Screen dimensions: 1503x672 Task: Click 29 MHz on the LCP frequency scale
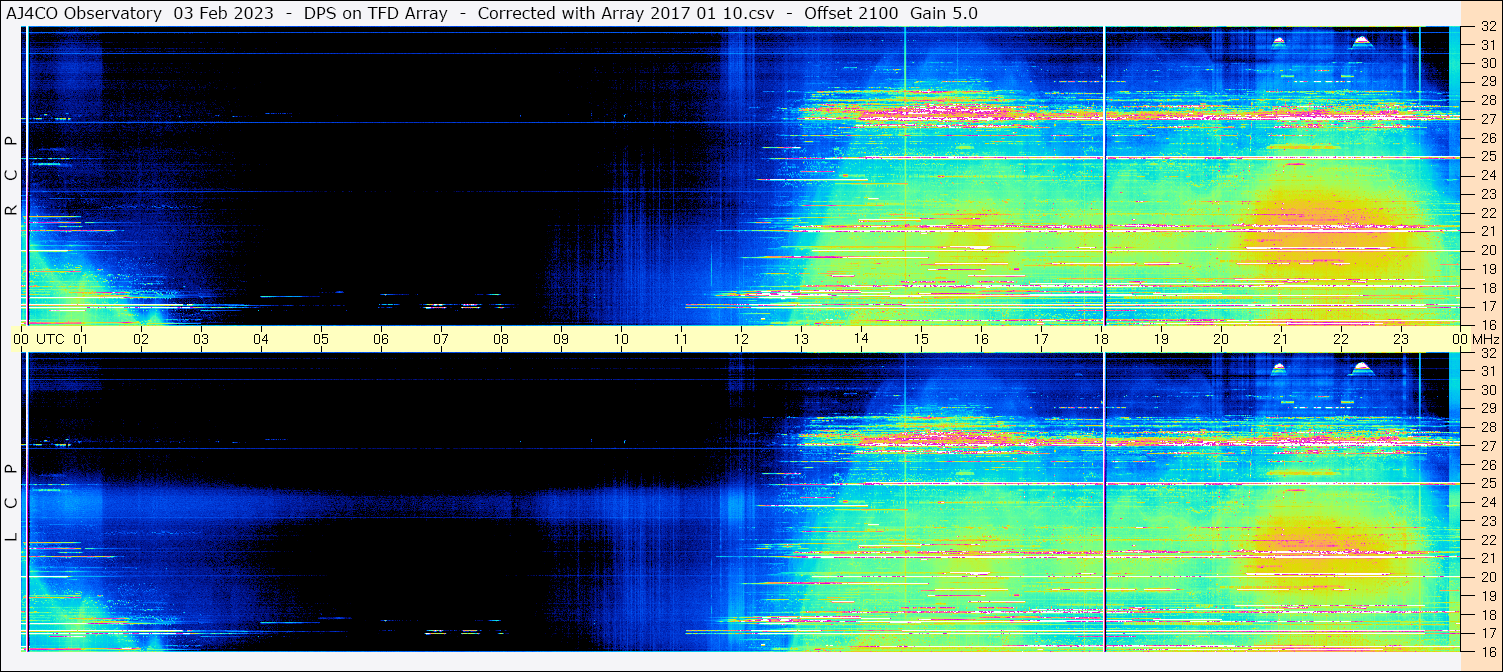pos(1487,408)
